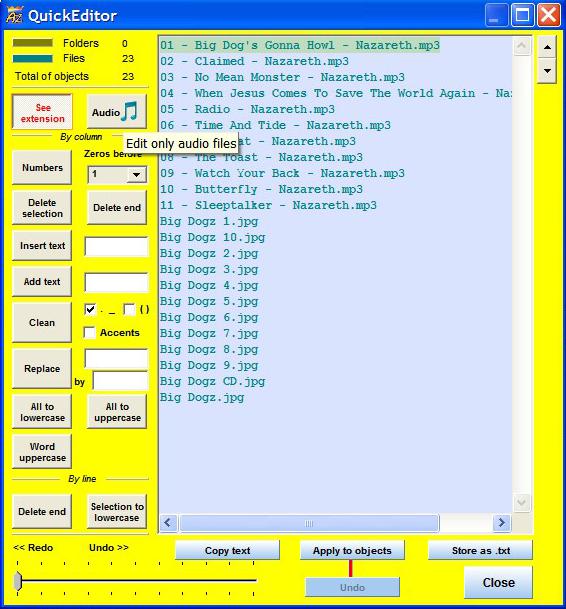566x609 pixels.
Task: Select '06 - Time And Tide' line
Action: click(275, 125)
